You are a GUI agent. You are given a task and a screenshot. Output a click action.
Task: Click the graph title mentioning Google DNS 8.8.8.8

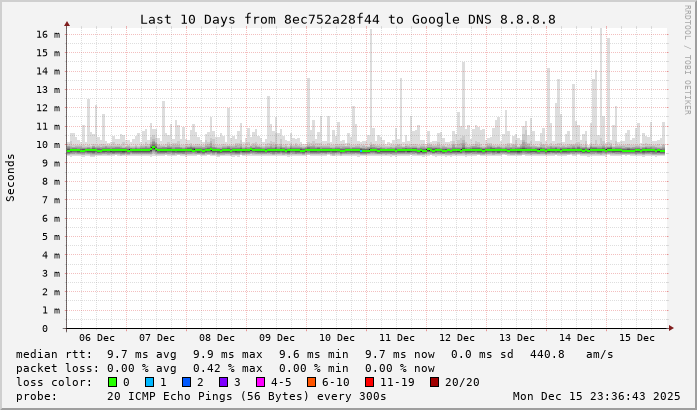[347, 19]
